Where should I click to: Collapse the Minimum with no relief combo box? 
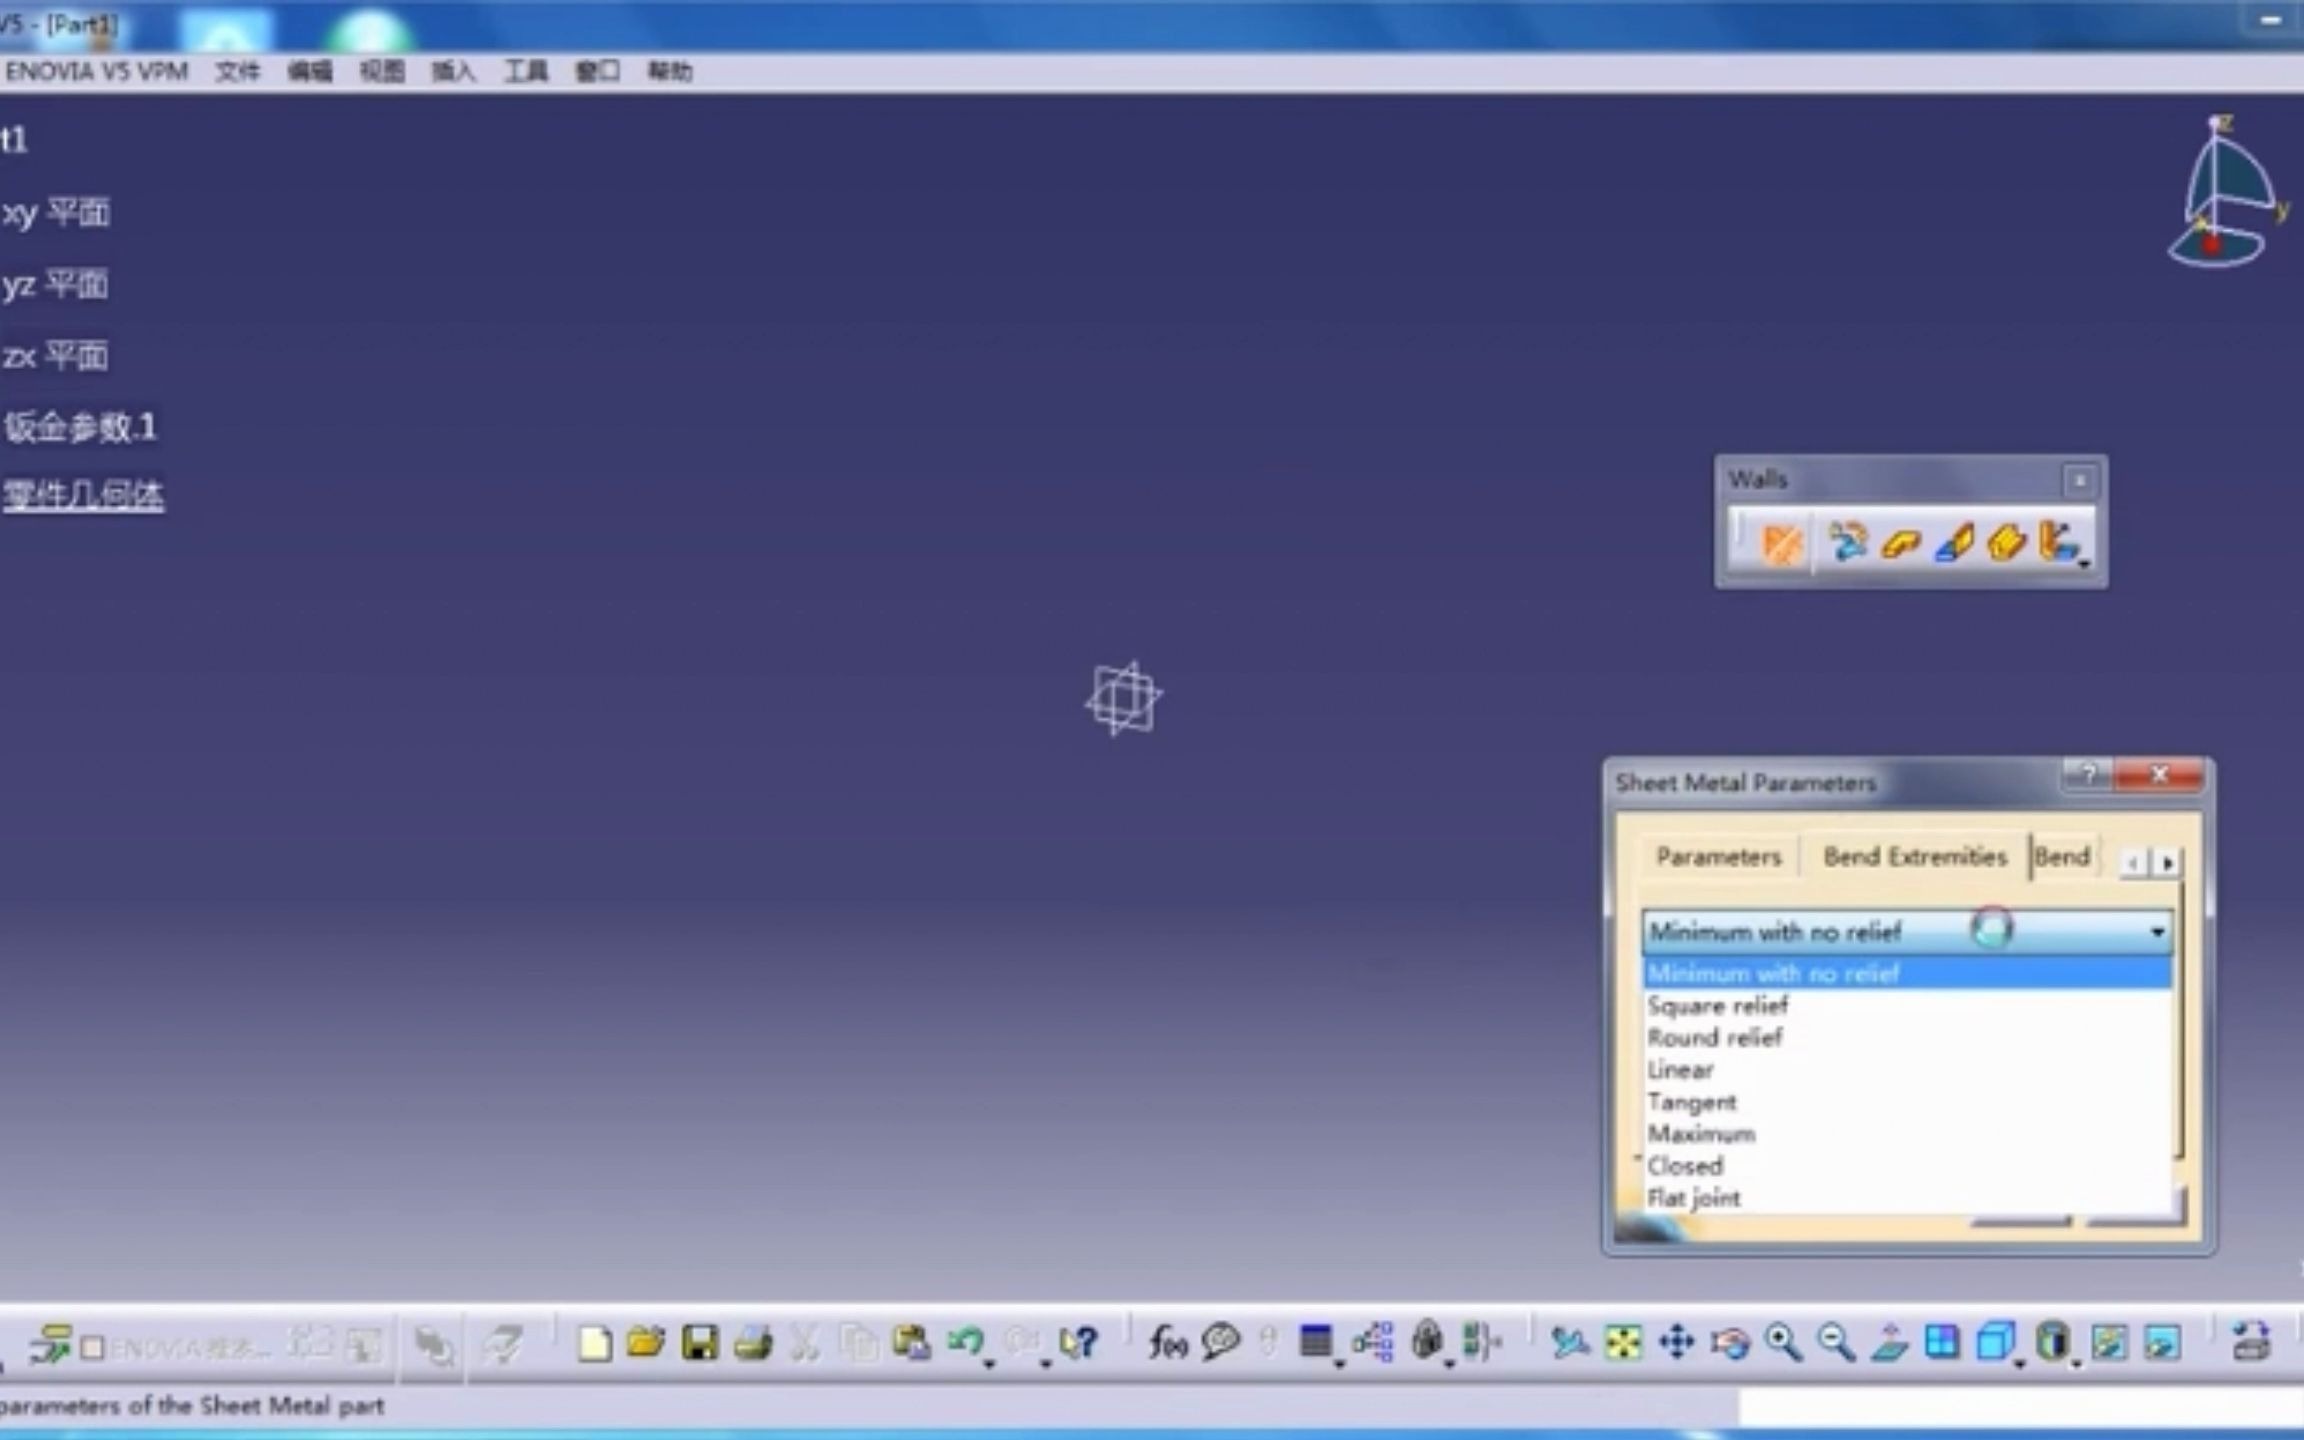point(2157,932)
